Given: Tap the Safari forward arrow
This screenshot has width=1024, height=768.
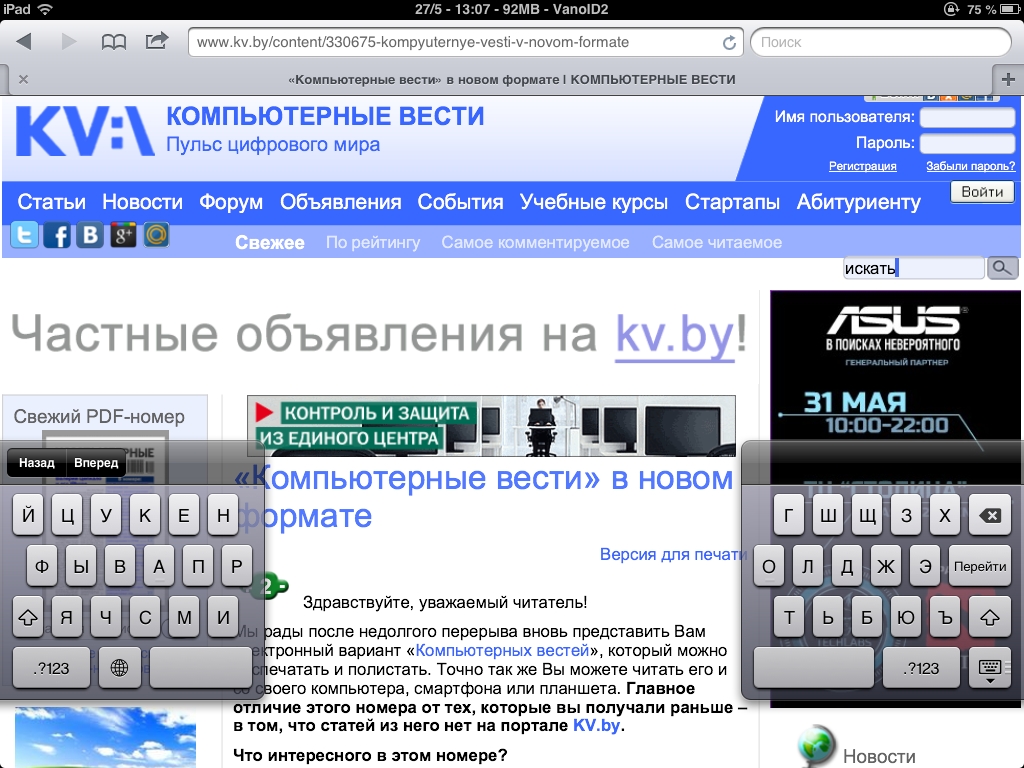Looking at the screenshot, I should tap(69, 42).
